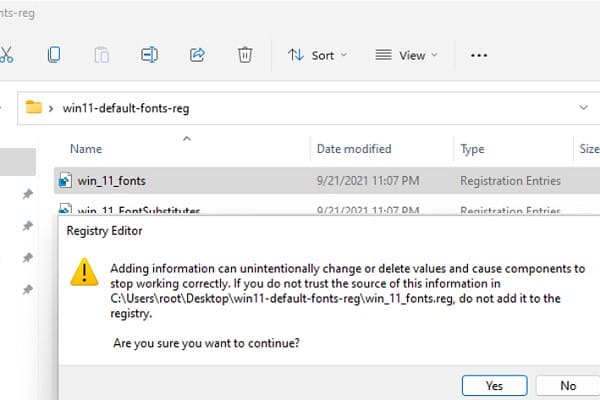Viewport: 600px width, 400px height.
Task: Click the Delete trash can icon
Action: (x=245, y=55)
